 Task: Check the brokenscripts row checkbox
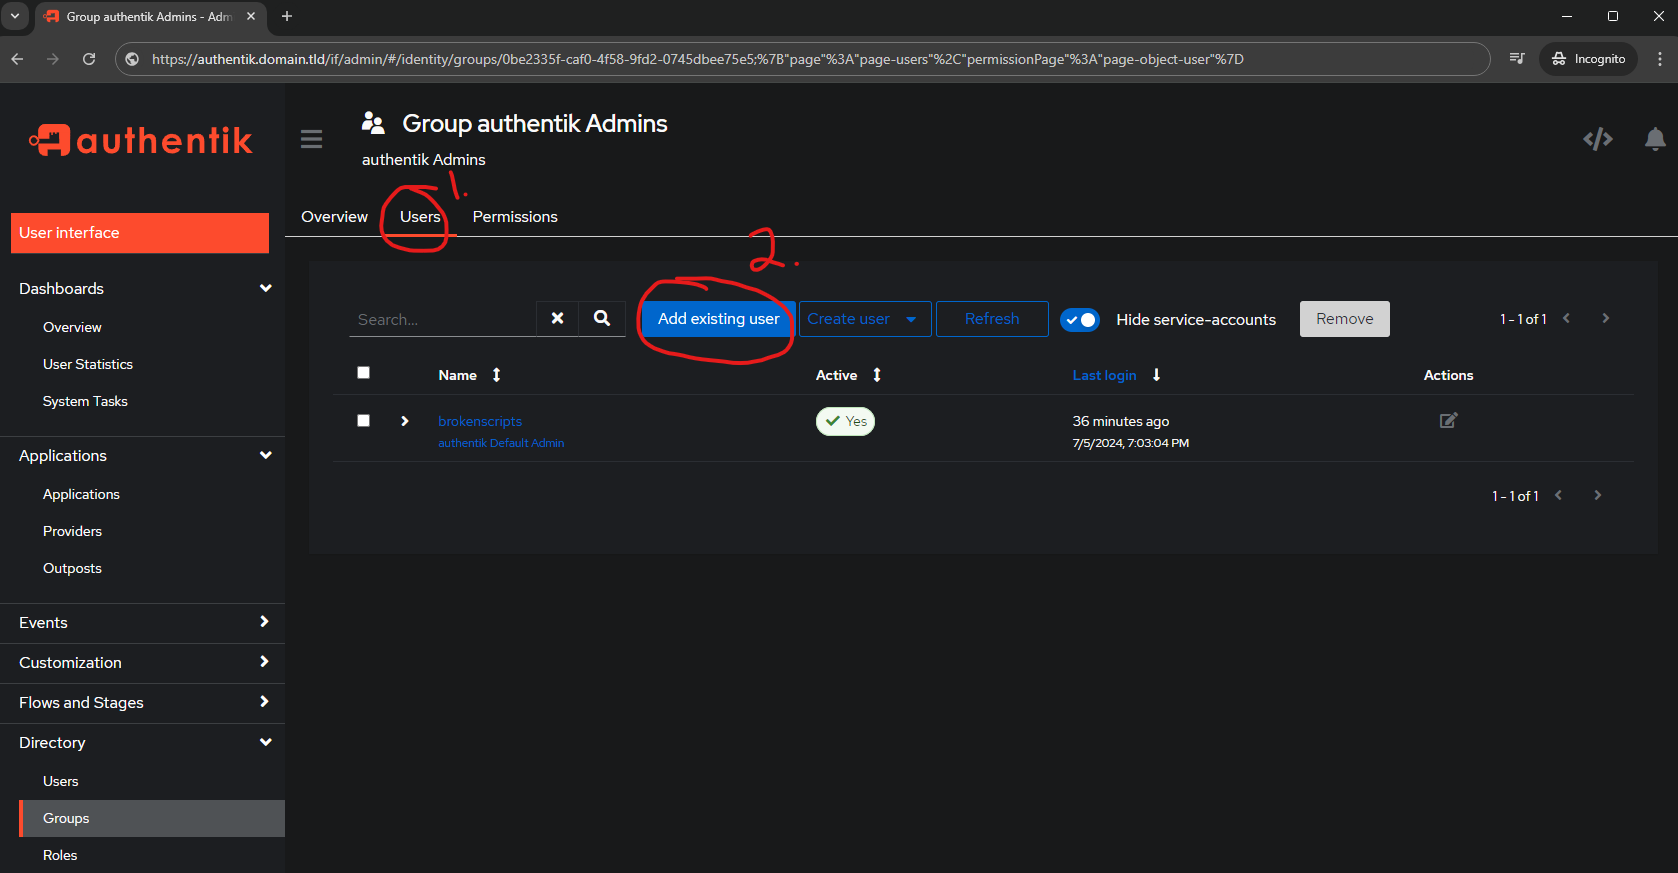pos(364,421)
